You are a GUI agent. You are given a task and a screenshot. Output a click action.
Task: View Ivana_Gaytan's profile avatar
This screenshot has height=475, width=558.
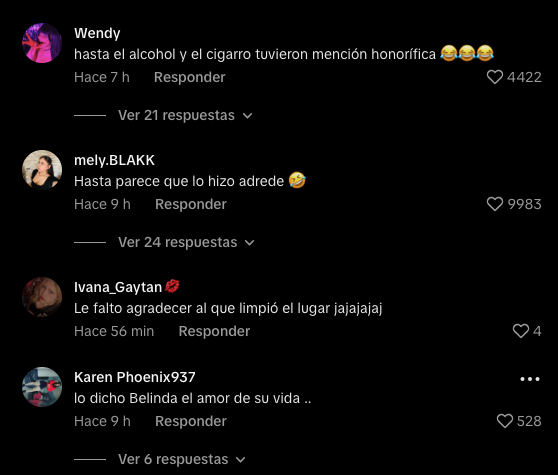42,297
